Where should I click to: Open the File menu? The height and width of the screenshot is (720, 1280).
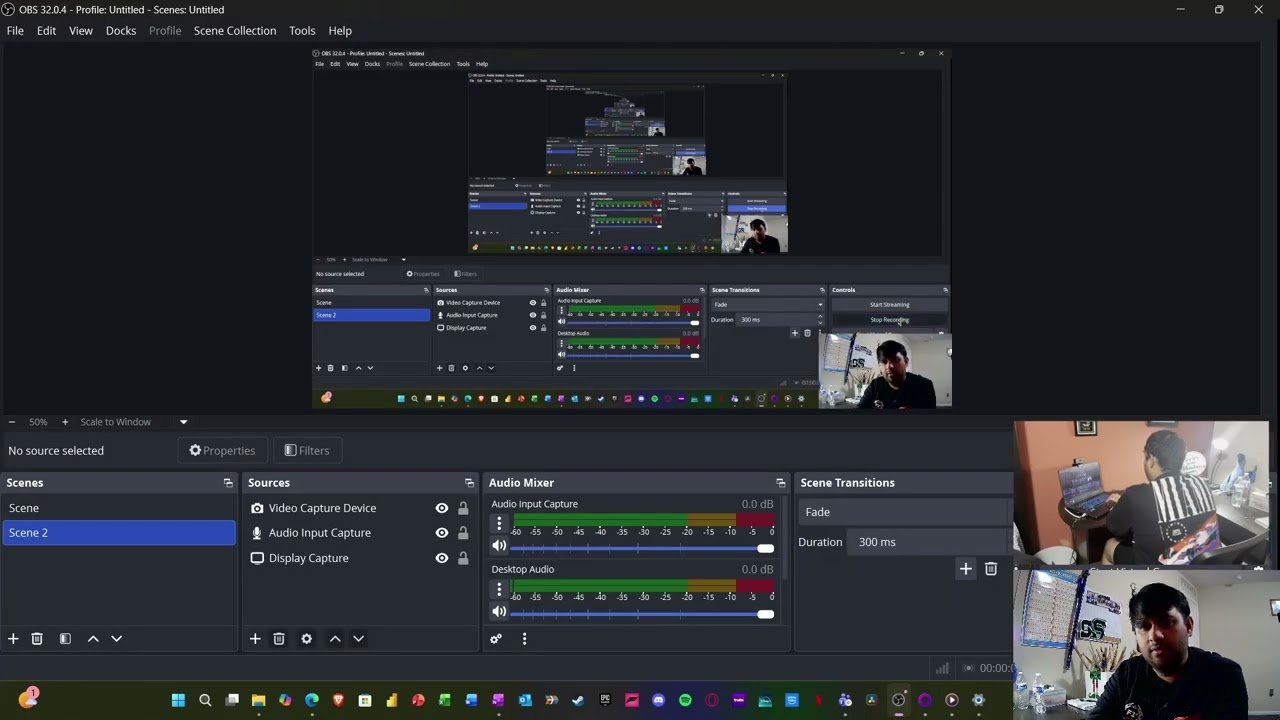pyautogui.click(x=15, y=31)
